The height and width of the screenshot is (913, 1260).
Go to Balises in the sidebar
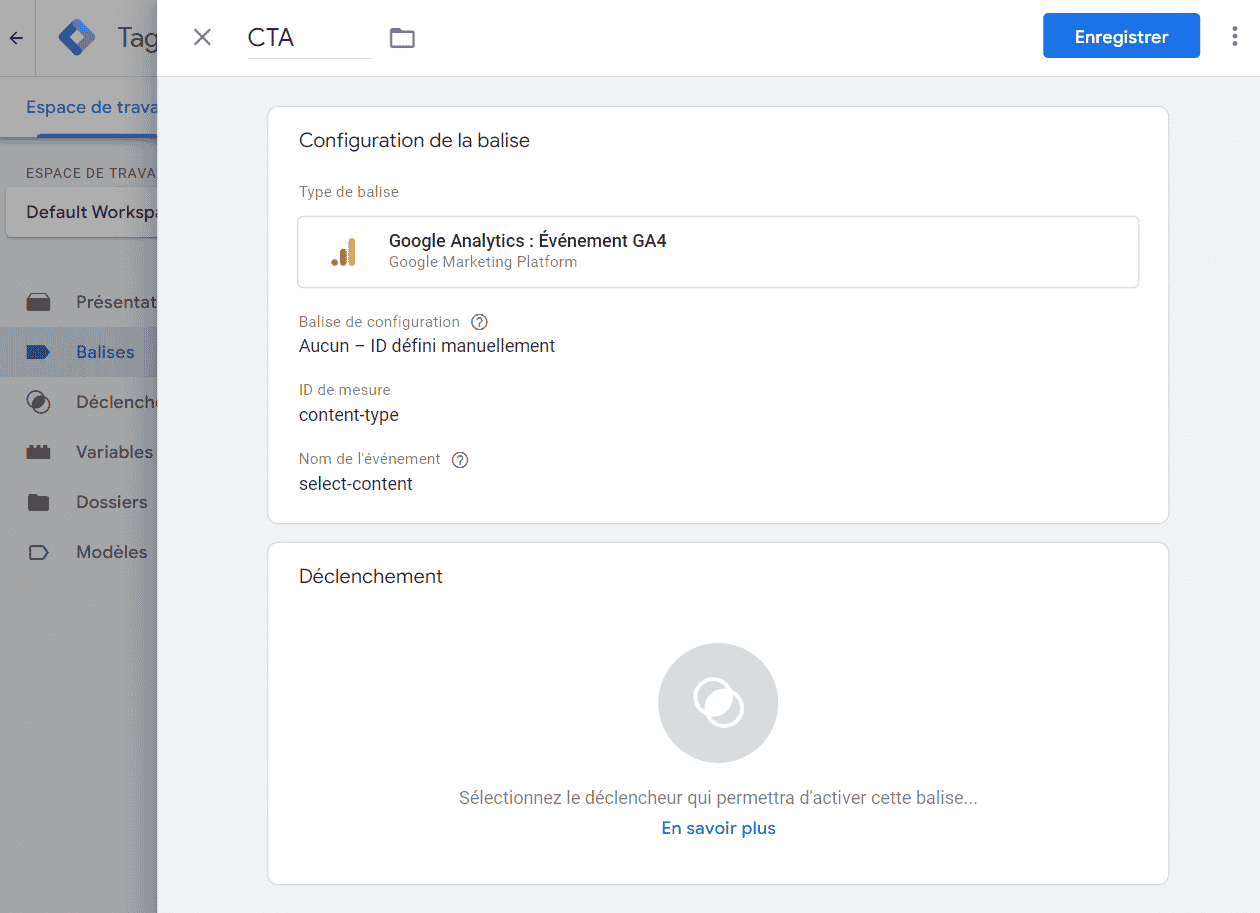pos(104,352)
